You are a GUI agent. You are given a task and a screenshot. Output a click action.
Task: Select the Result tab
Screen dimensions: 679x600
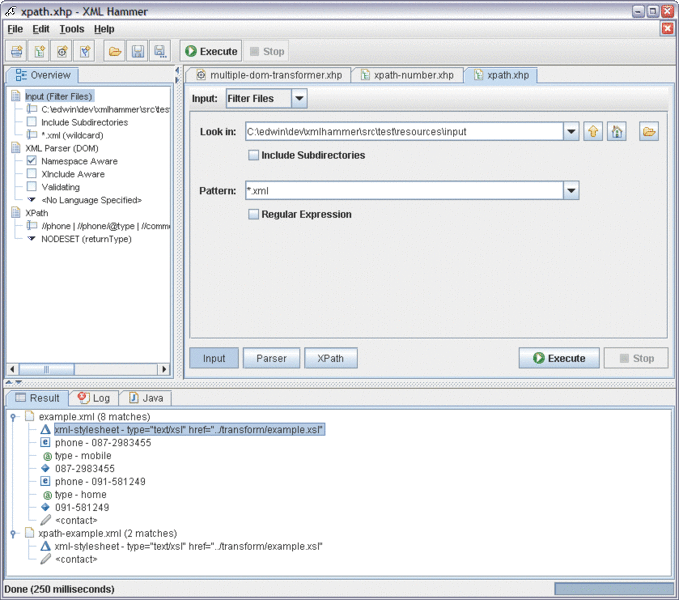37,398
